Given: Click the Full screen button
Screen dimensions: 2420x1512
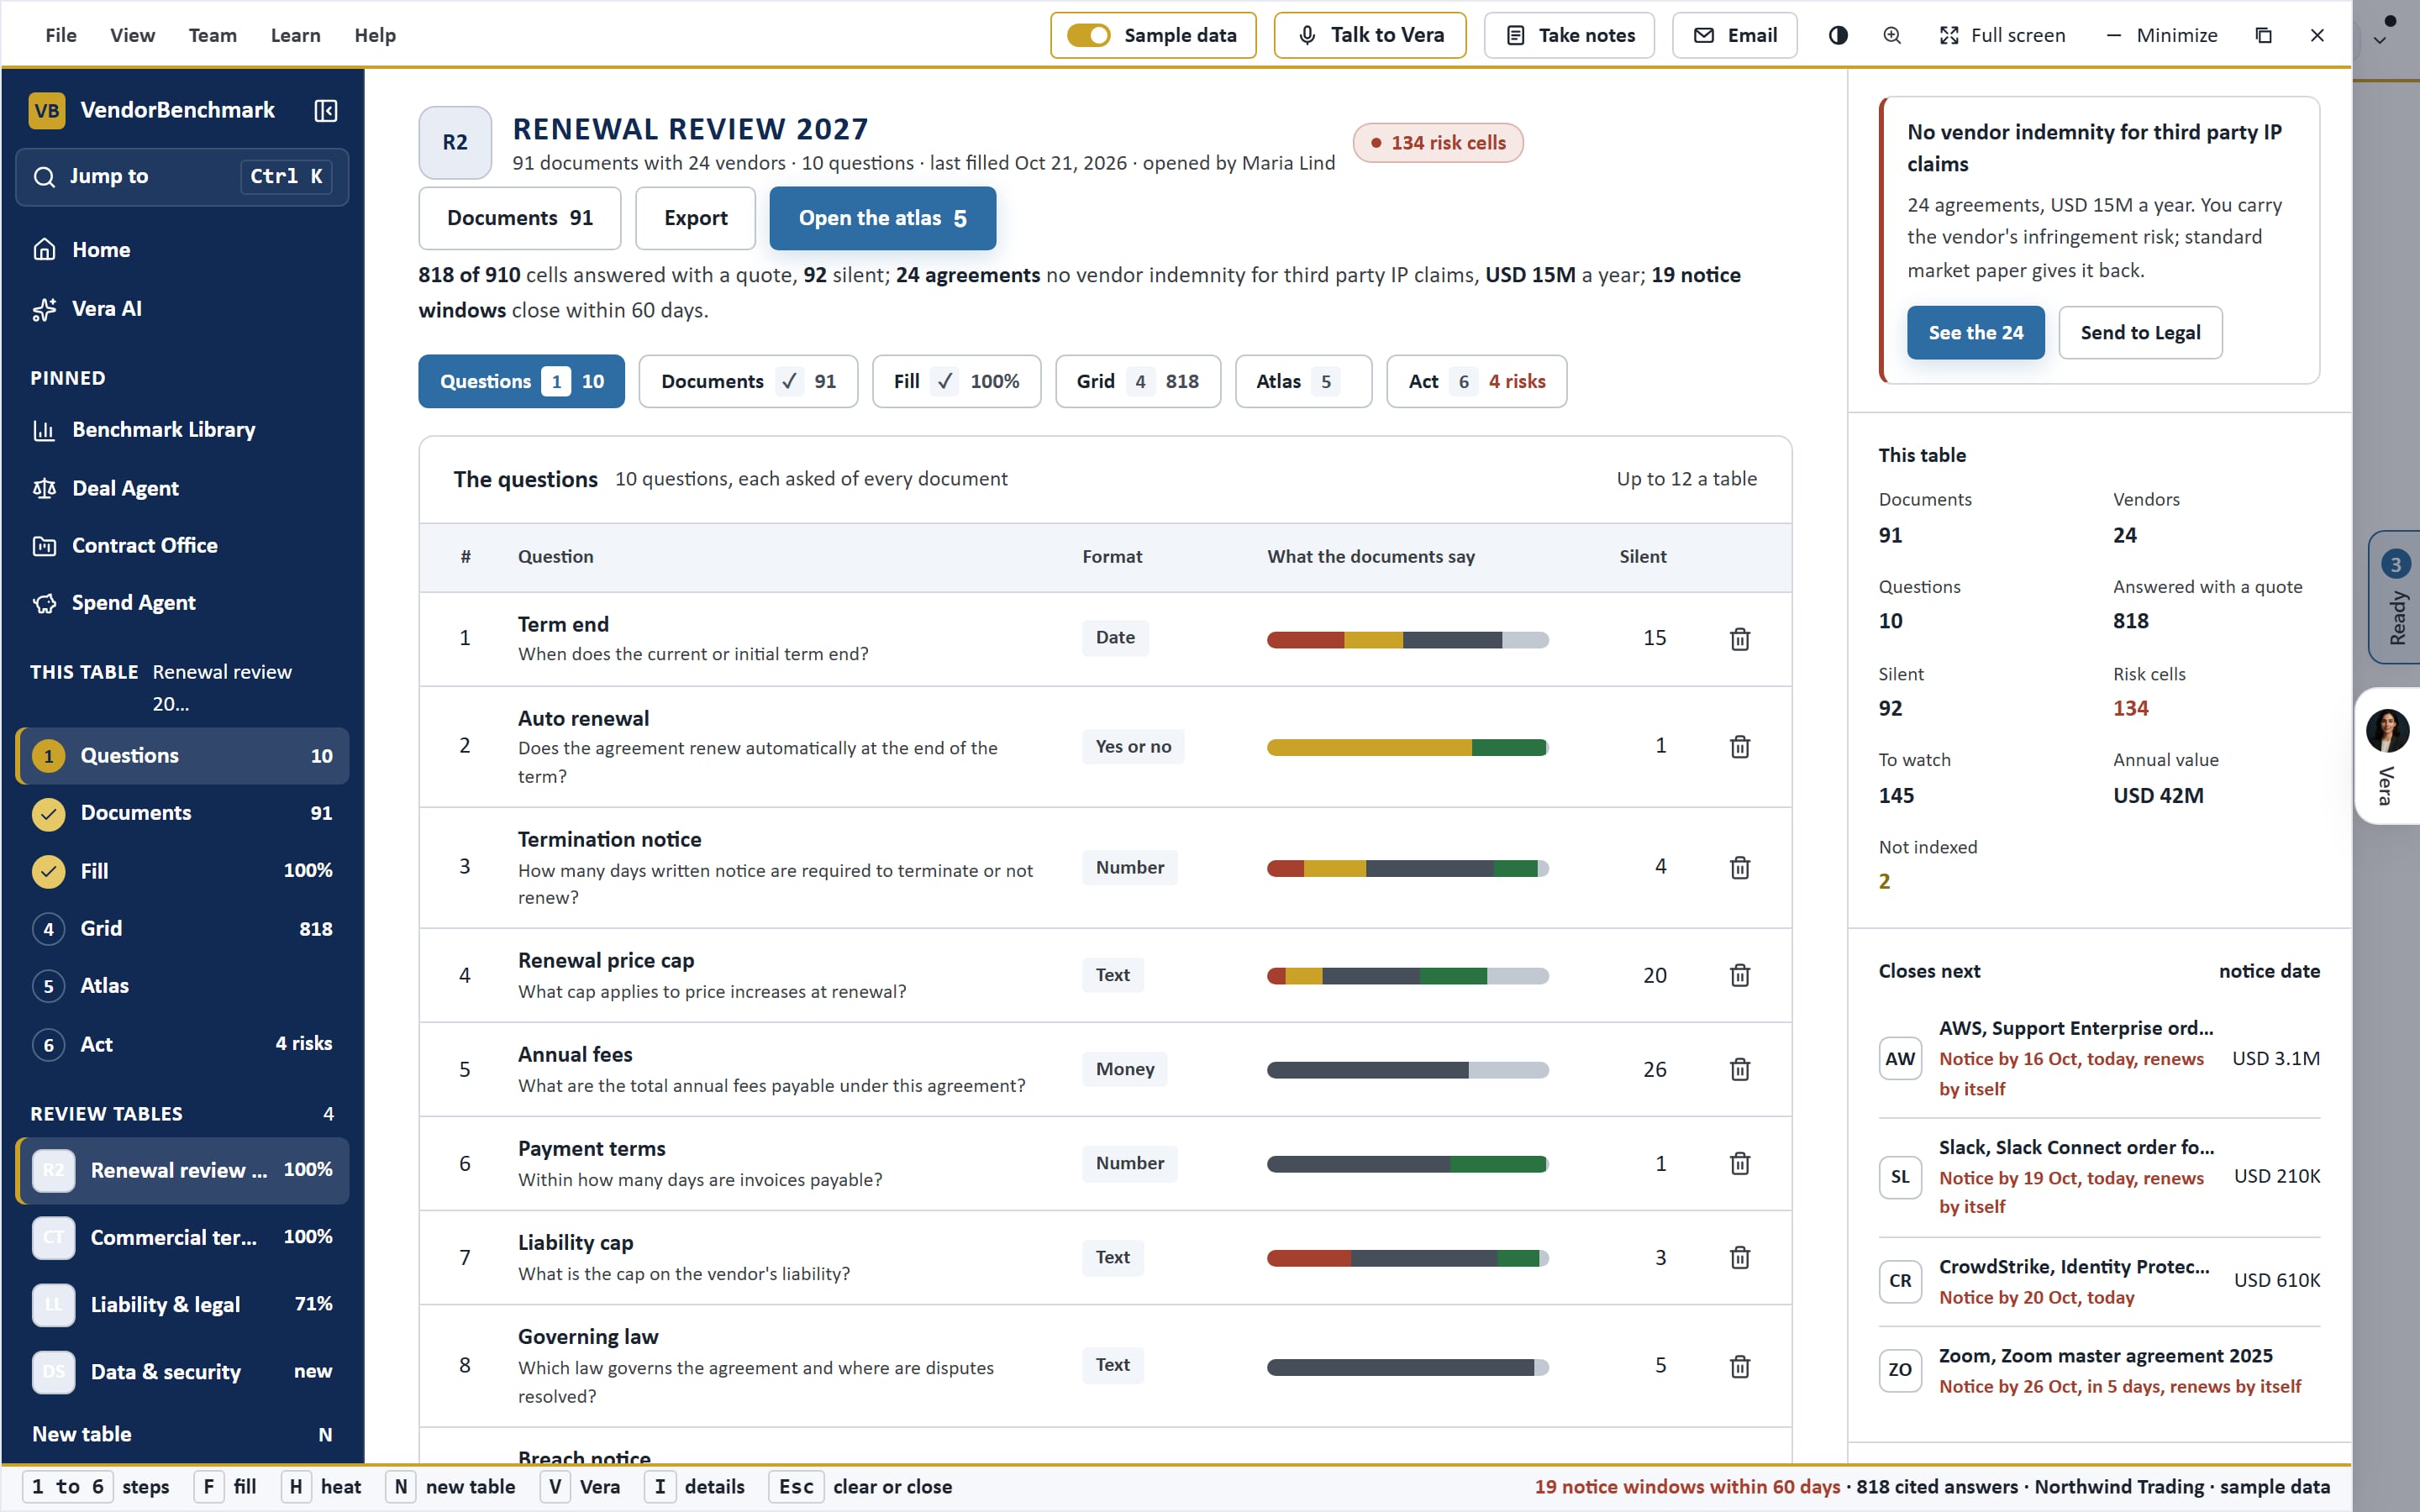Looking at the screenshot, I should click(x=2002, y=35).
